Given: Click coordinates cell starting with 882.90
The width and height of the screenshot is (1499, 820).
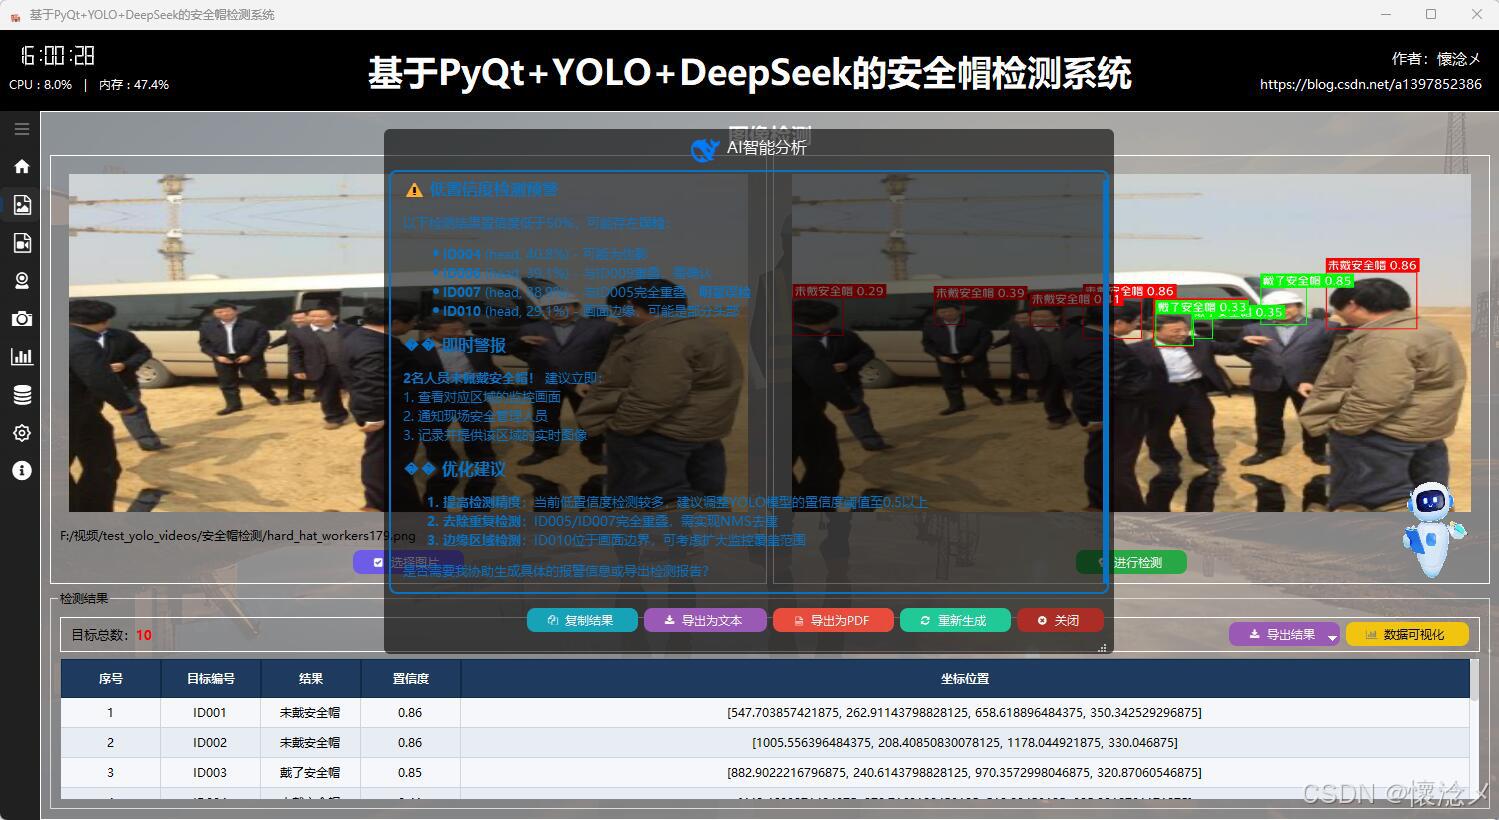Looking at the screenshot, I should tap(965, 773).
